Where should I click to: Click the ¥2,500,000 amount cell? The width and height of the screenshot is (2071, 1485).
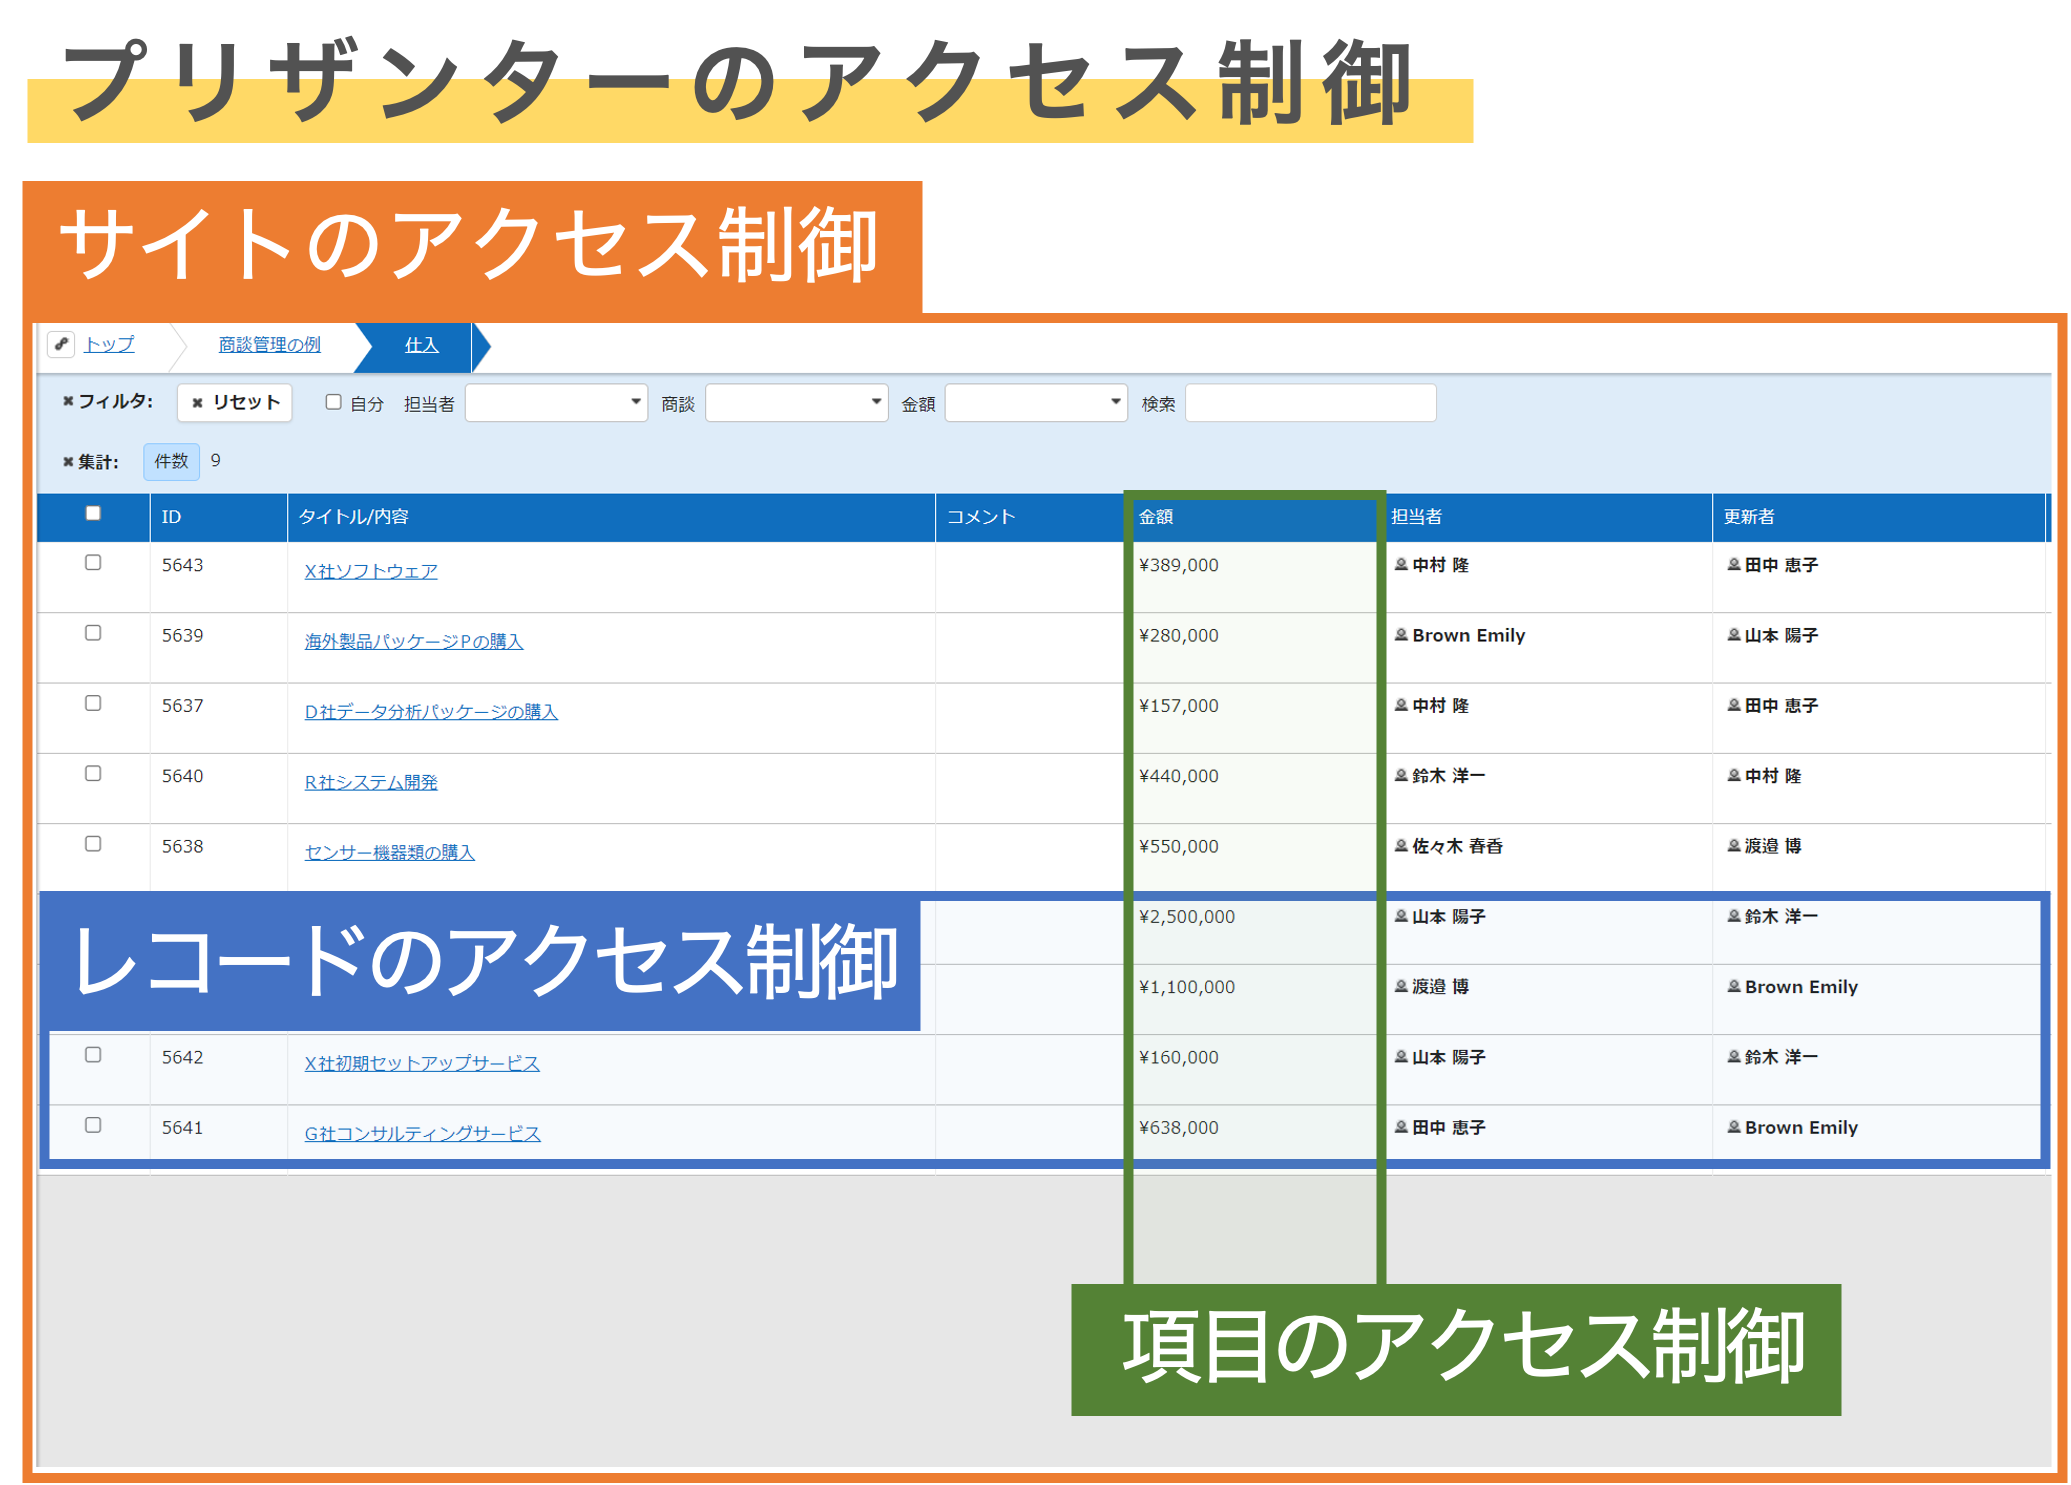(x=1187, y=916)
